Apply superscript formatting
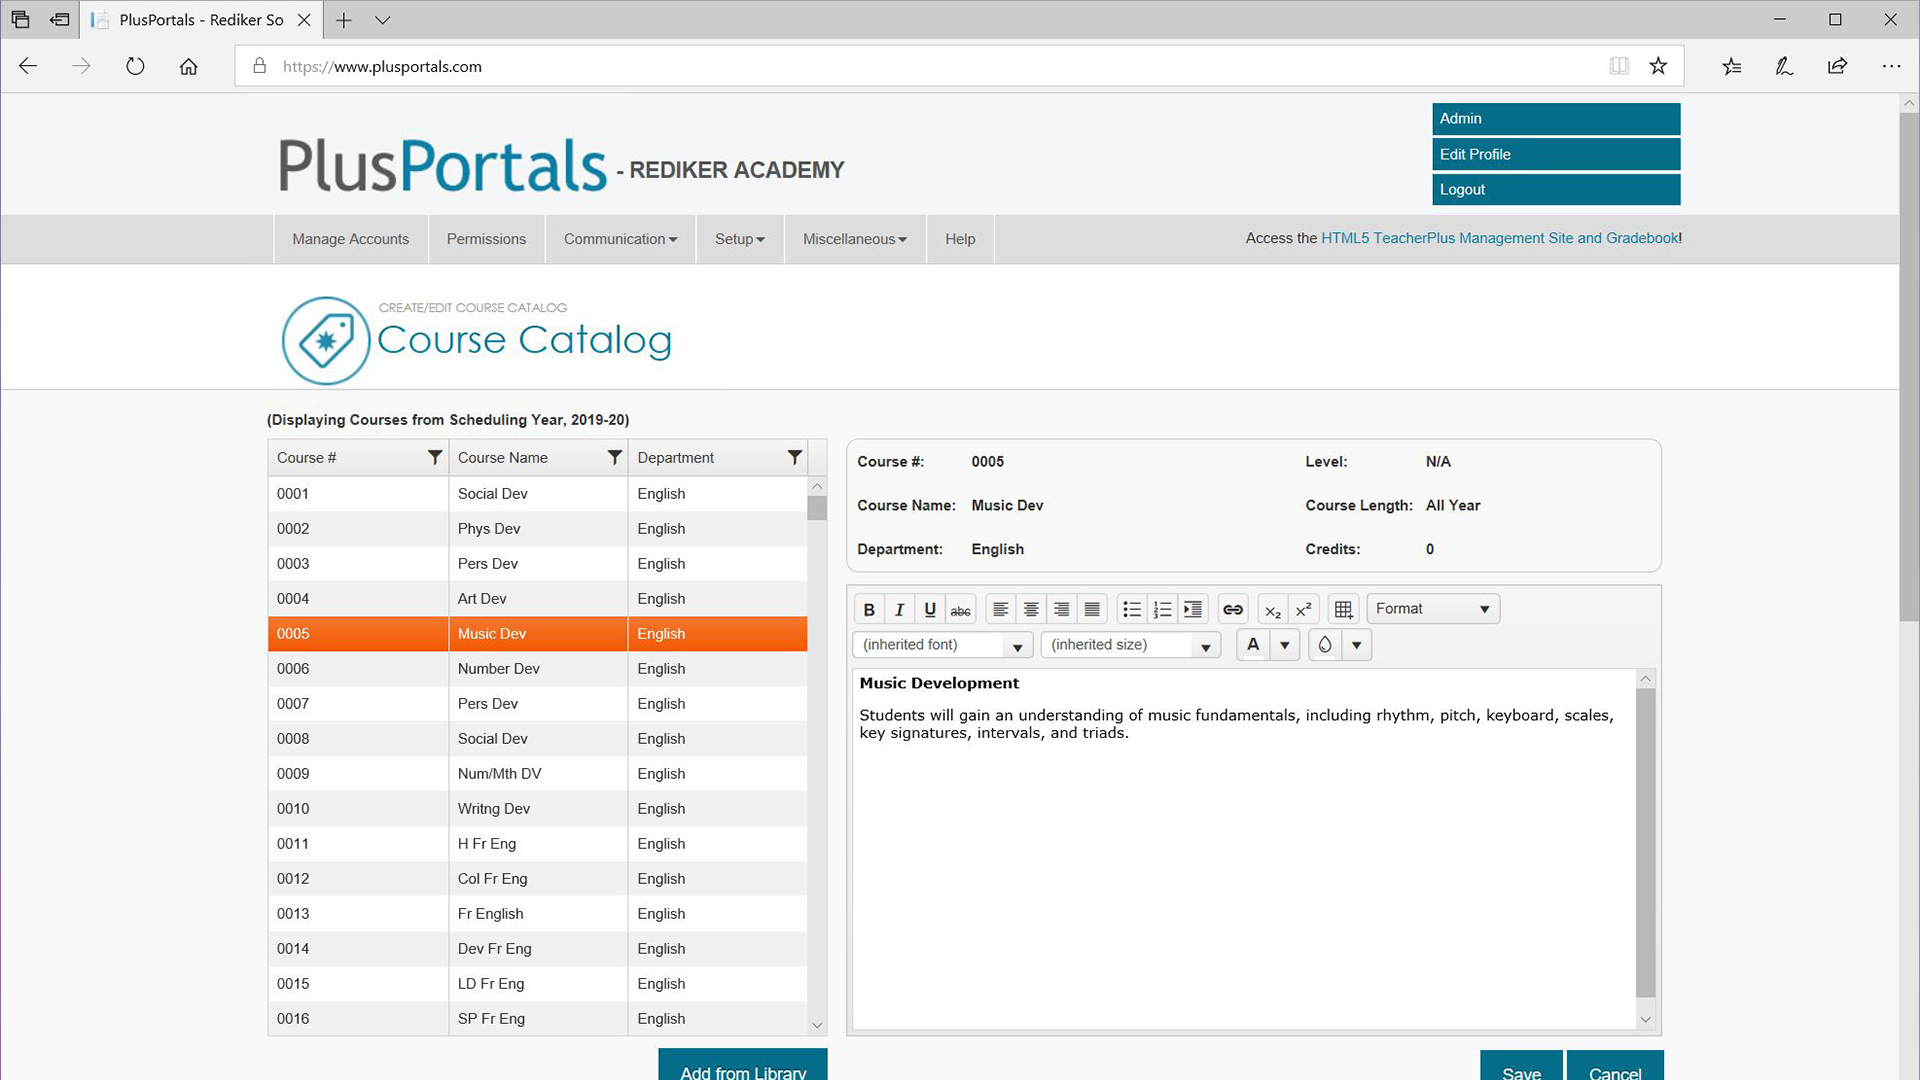The width and height of the screenshot is (1920, 1080). (x=1303, y=609)
